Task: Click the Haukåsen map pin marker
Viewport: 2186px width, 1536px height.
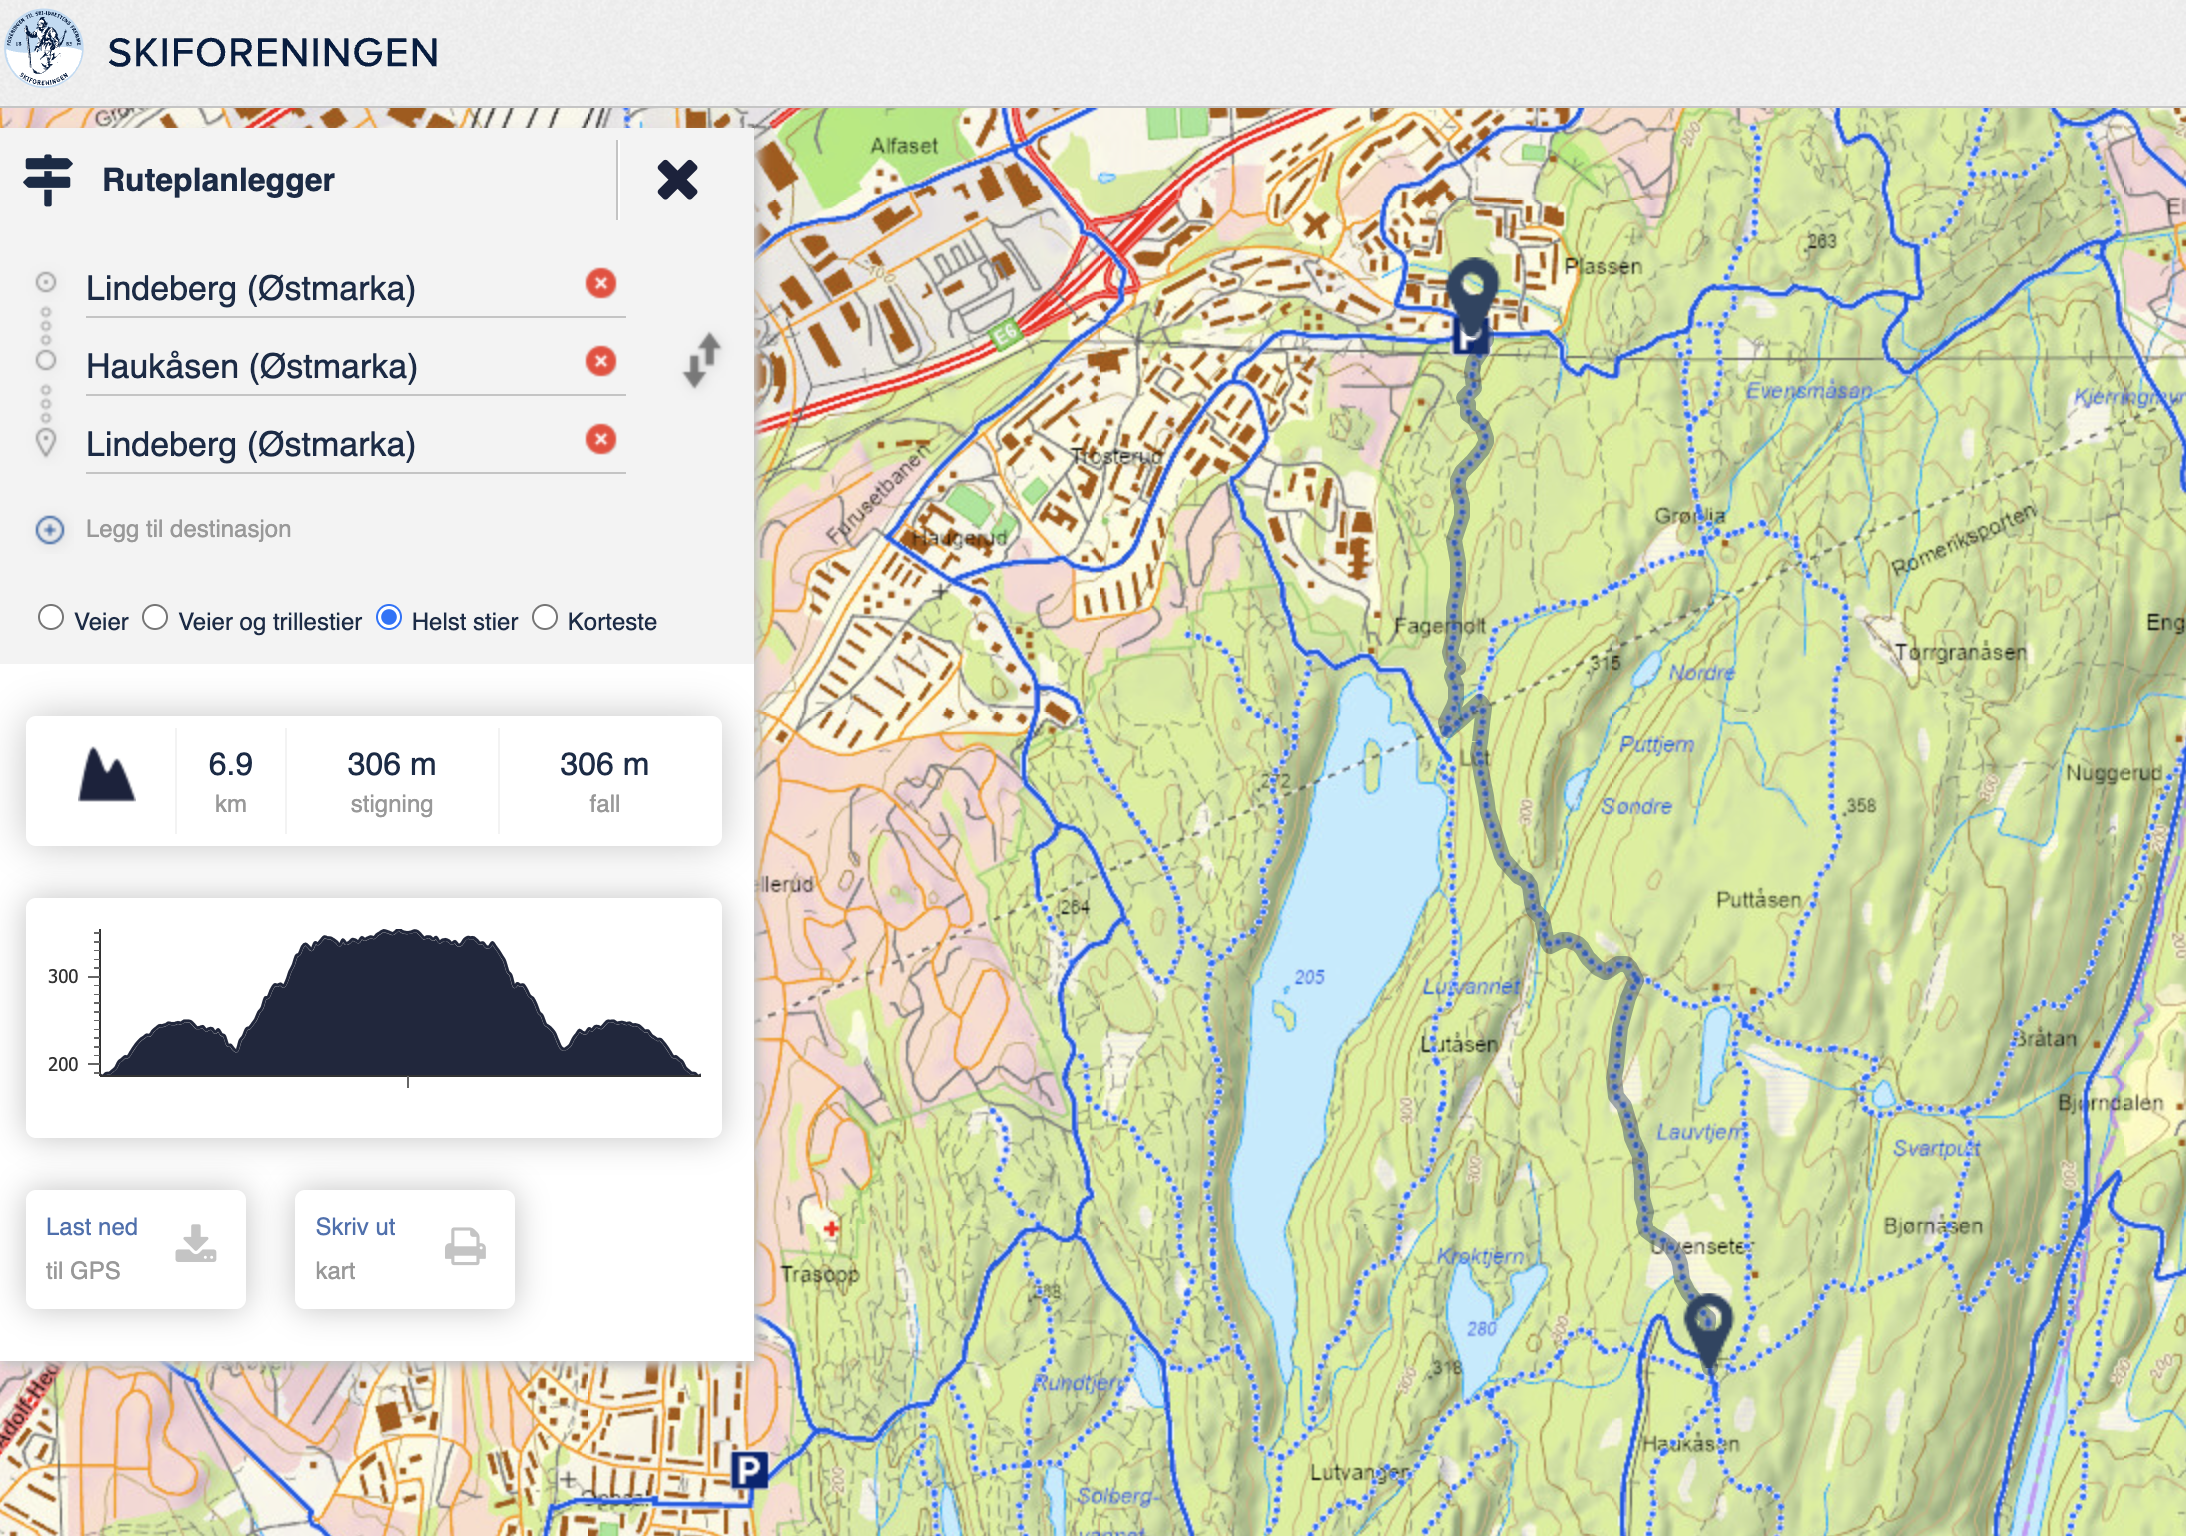Action: (1709, 1330)
